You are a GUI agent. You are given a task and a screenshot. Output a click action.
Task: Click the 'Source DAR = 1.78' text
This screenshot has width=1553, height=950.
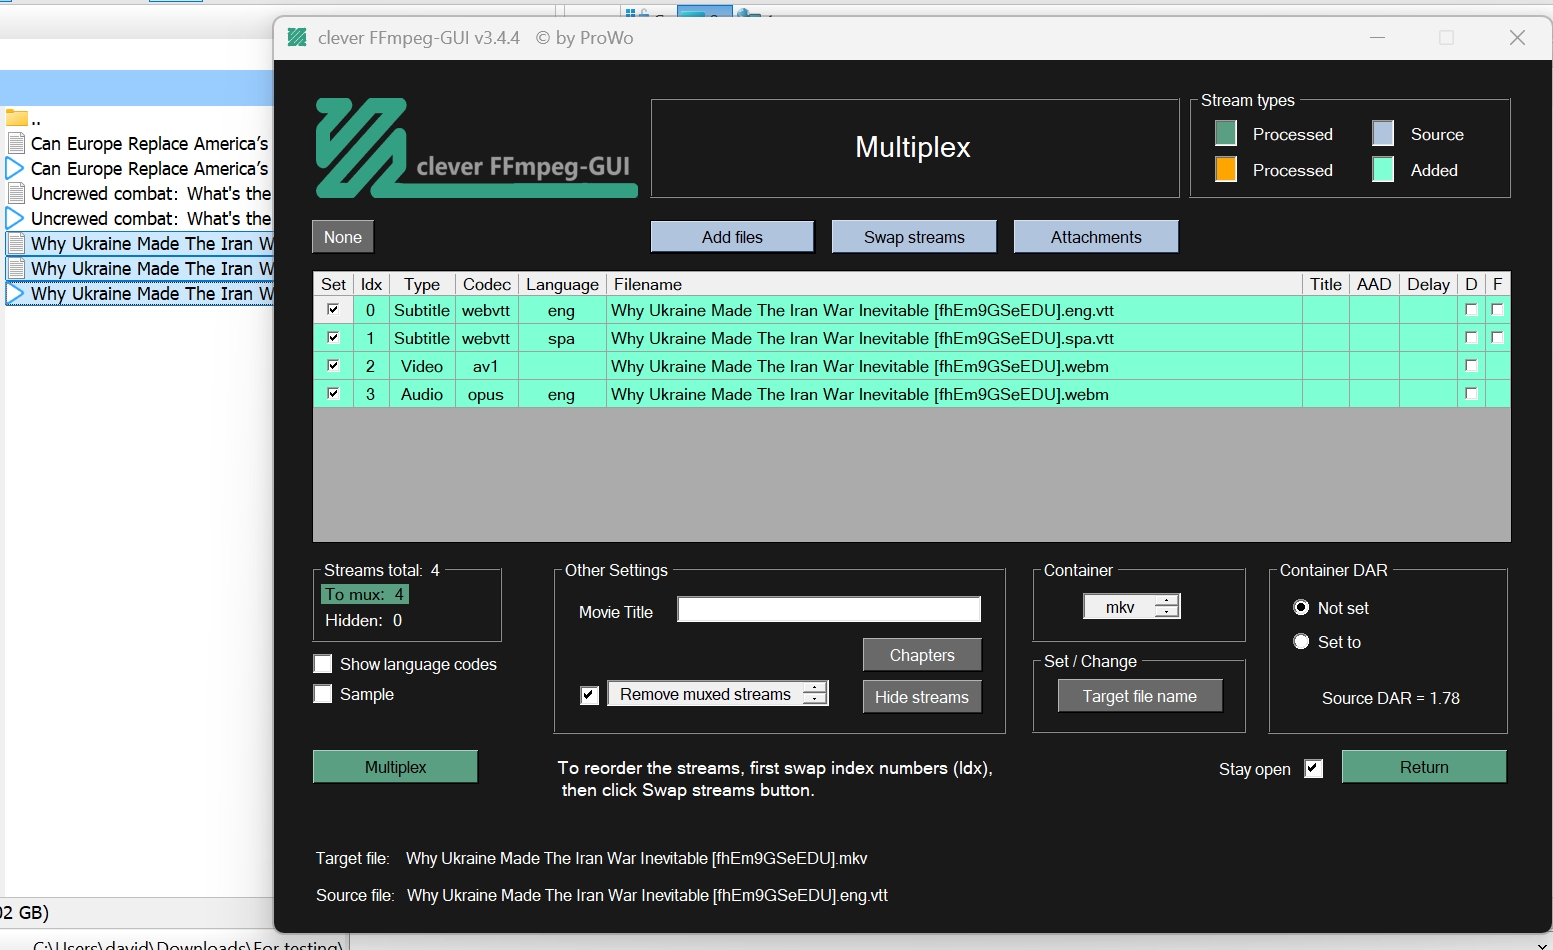pyautogui.click(x=1391, y=698)
